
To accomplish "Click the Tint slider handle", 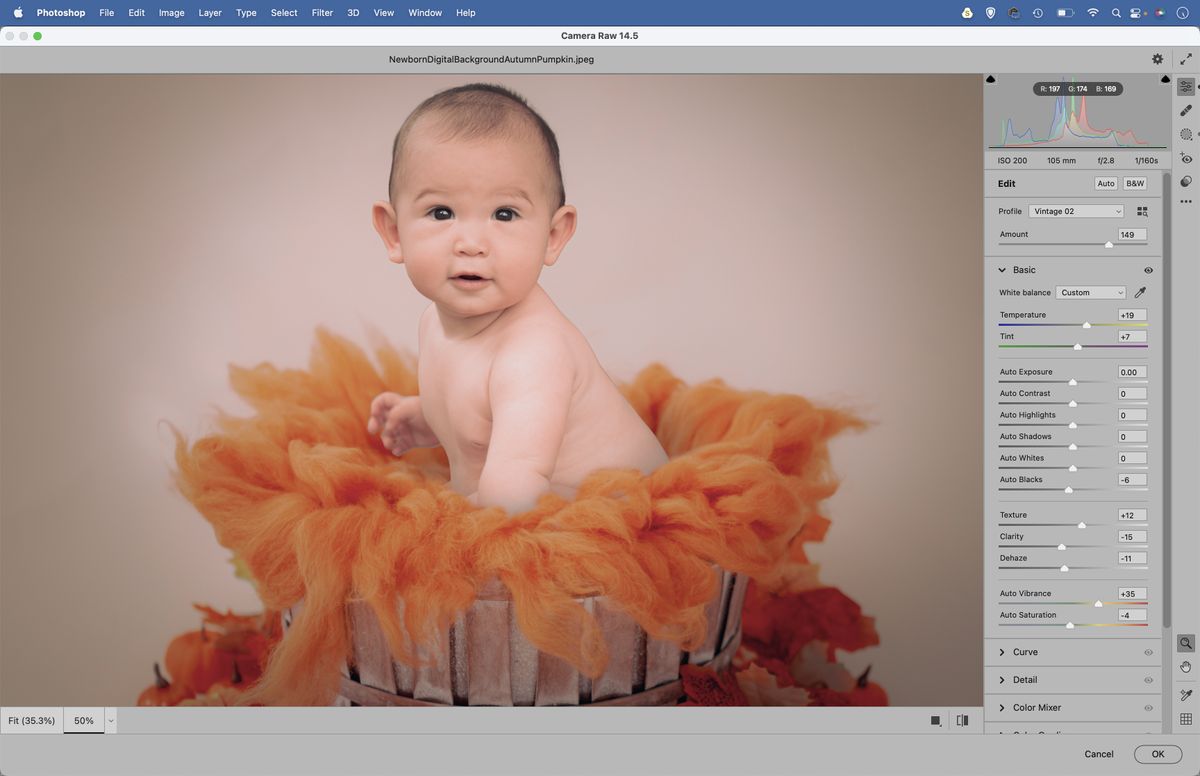I will tap(1077, 346).
